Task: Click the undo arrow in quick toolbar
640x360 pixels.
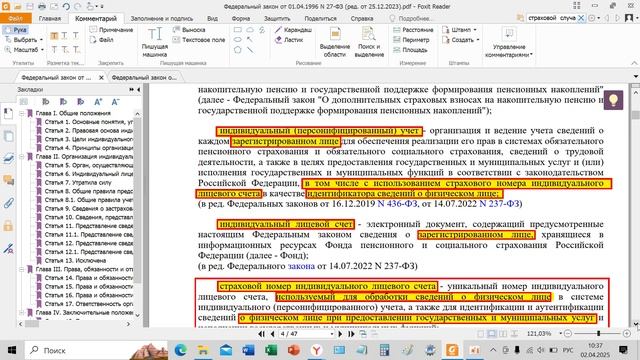Action: [x=66, y=6]
